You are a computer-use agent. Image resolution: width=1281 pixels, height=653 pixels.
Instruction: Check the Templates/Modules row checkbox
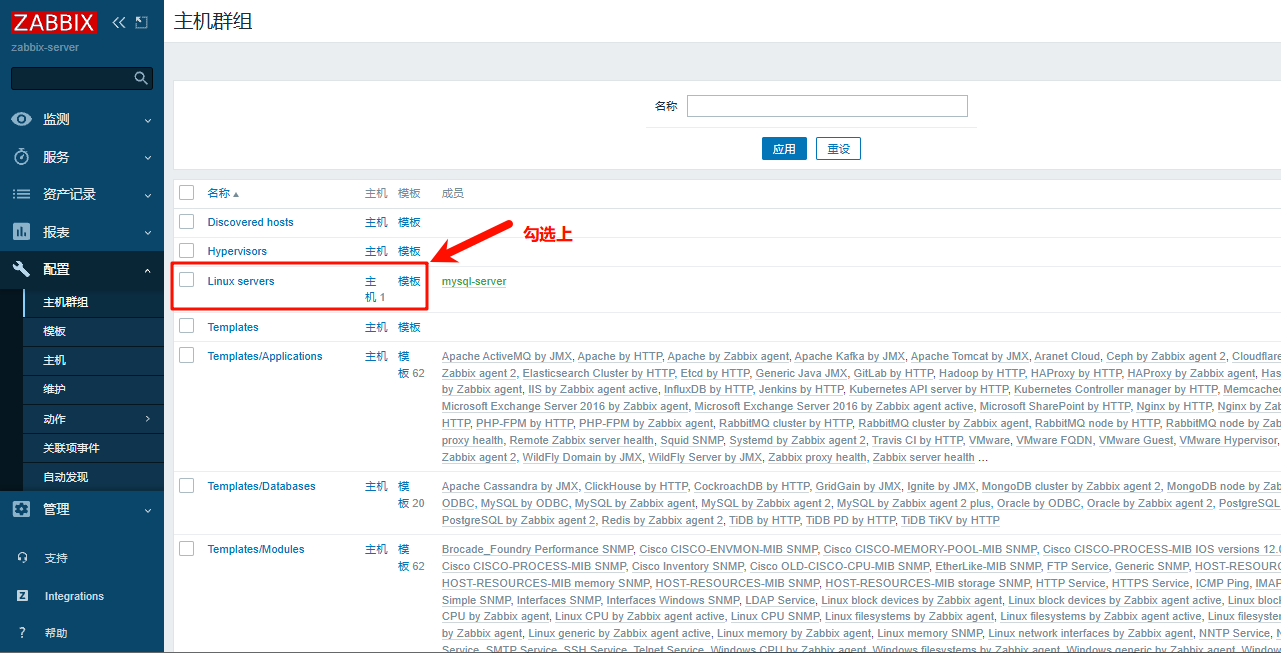point(187,548)
